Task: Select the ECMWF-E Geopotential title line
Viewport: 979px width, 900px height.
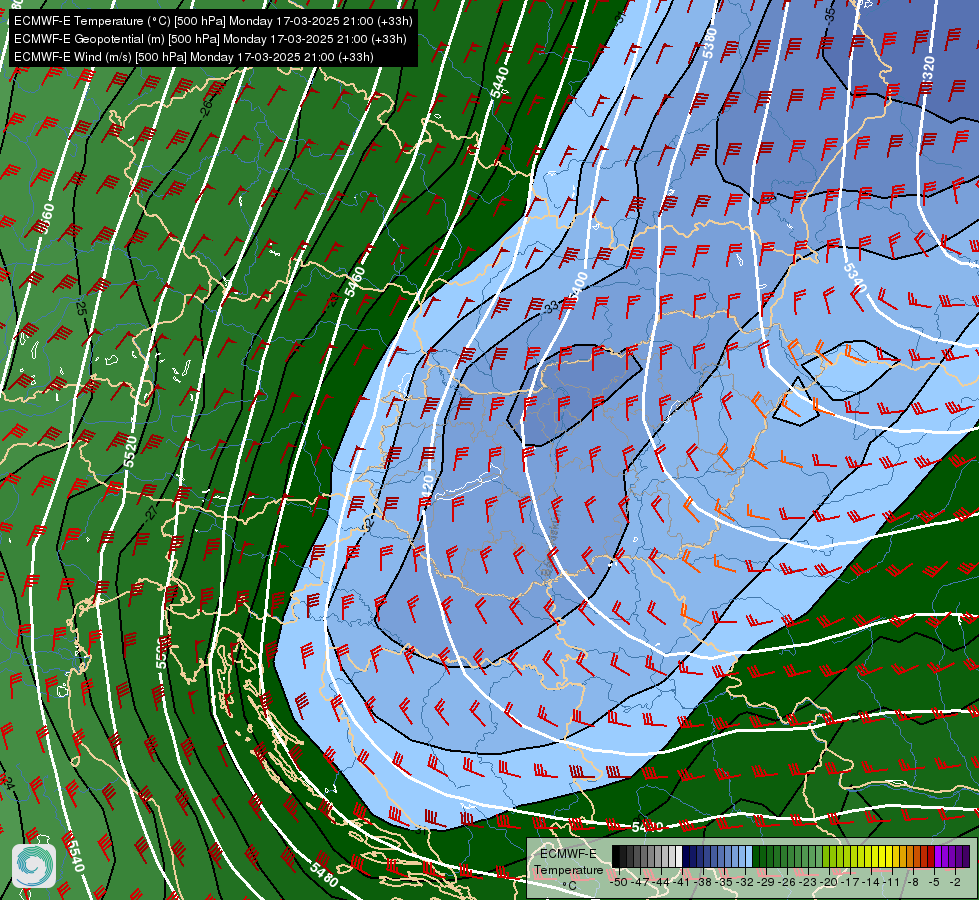Action: 210,39
